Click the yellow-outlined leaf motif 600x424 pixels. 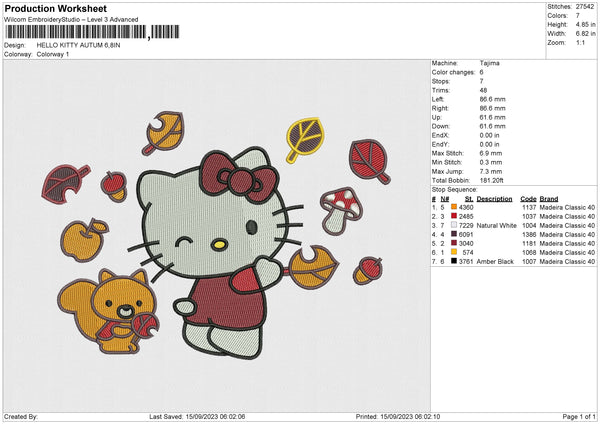tap(305, 140)
